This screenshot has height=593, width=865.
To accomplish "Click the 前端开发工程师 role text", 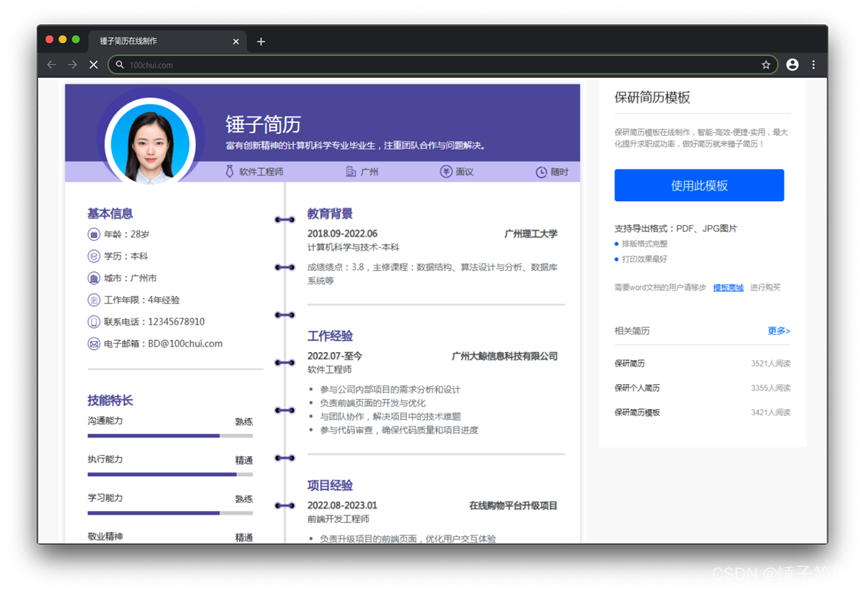I will point(338,519).
